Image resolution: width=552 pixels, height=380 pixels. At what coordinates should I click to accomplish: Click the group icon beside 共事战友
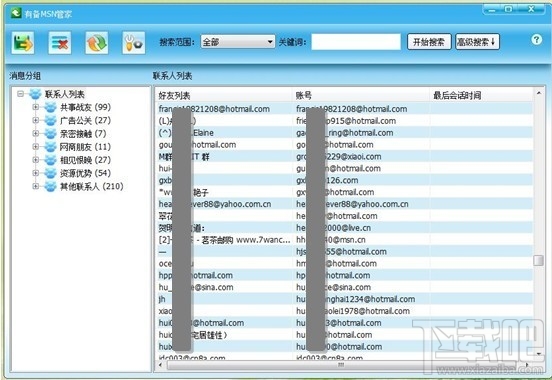(x=50, y=107)
